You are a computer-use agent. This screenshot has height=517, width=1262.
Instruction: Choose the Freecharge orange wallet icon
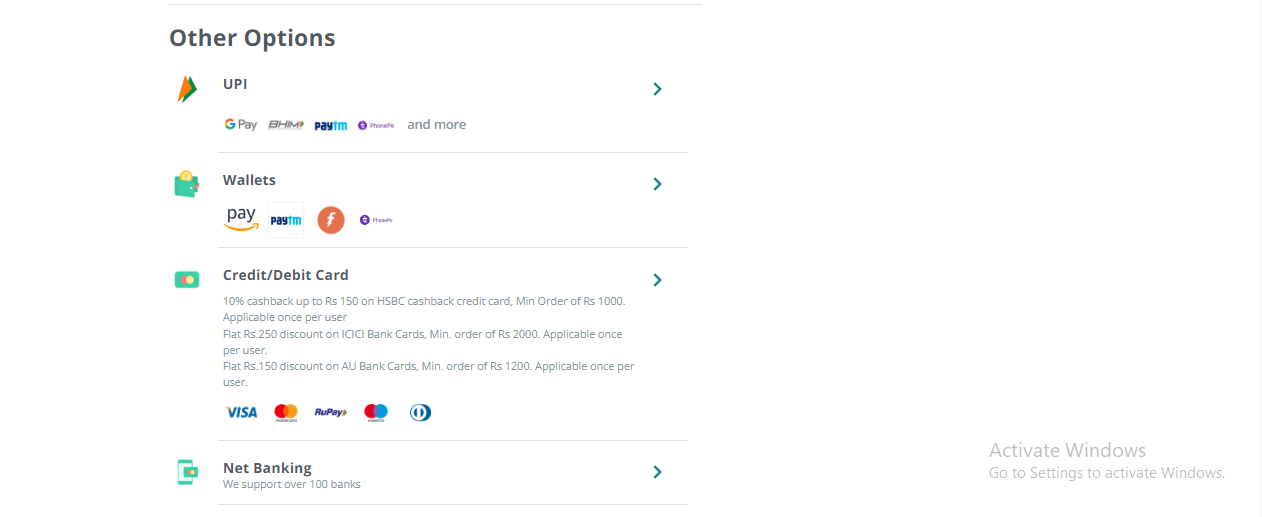click(x=331, y=220)
